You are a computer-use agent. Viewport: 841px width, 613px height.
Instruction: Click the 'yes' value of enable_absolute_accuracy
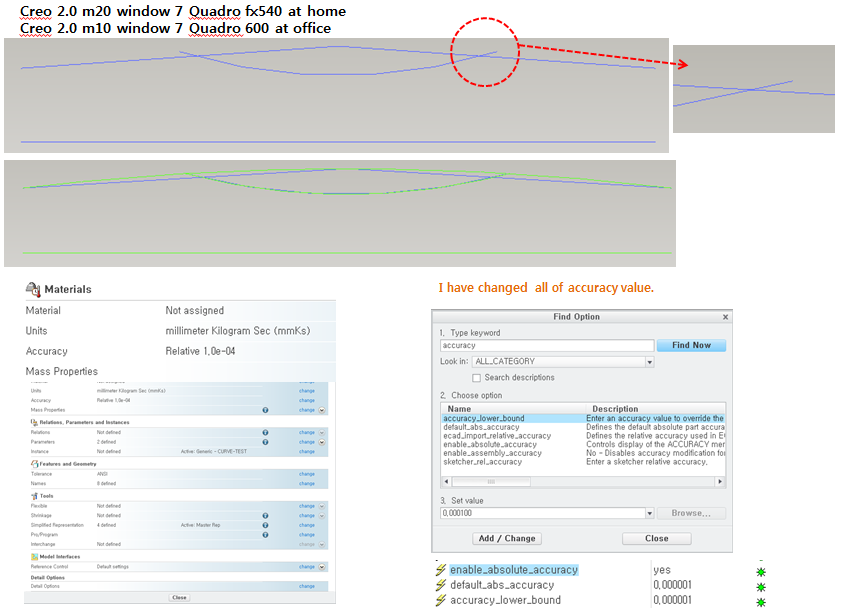click(662, 570)
